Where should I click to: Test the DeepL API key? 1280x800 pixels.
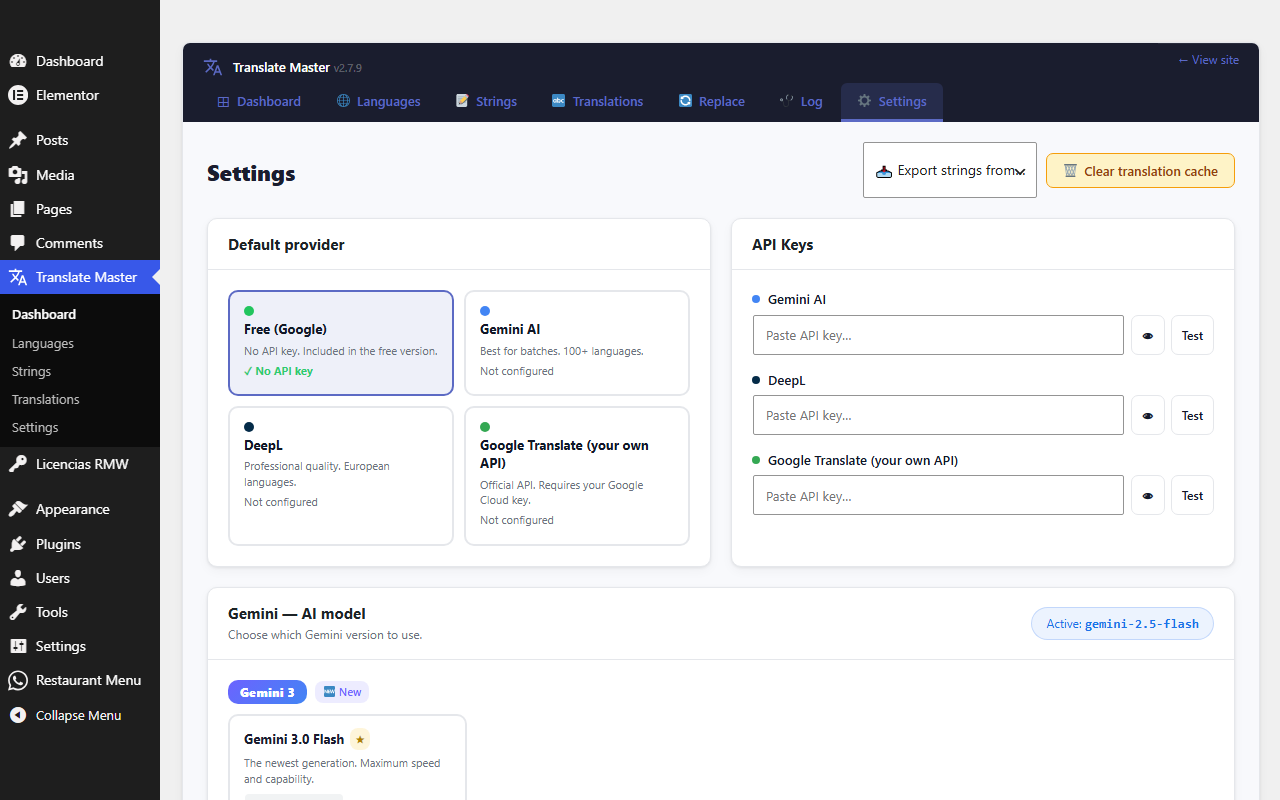(1192, 415)
